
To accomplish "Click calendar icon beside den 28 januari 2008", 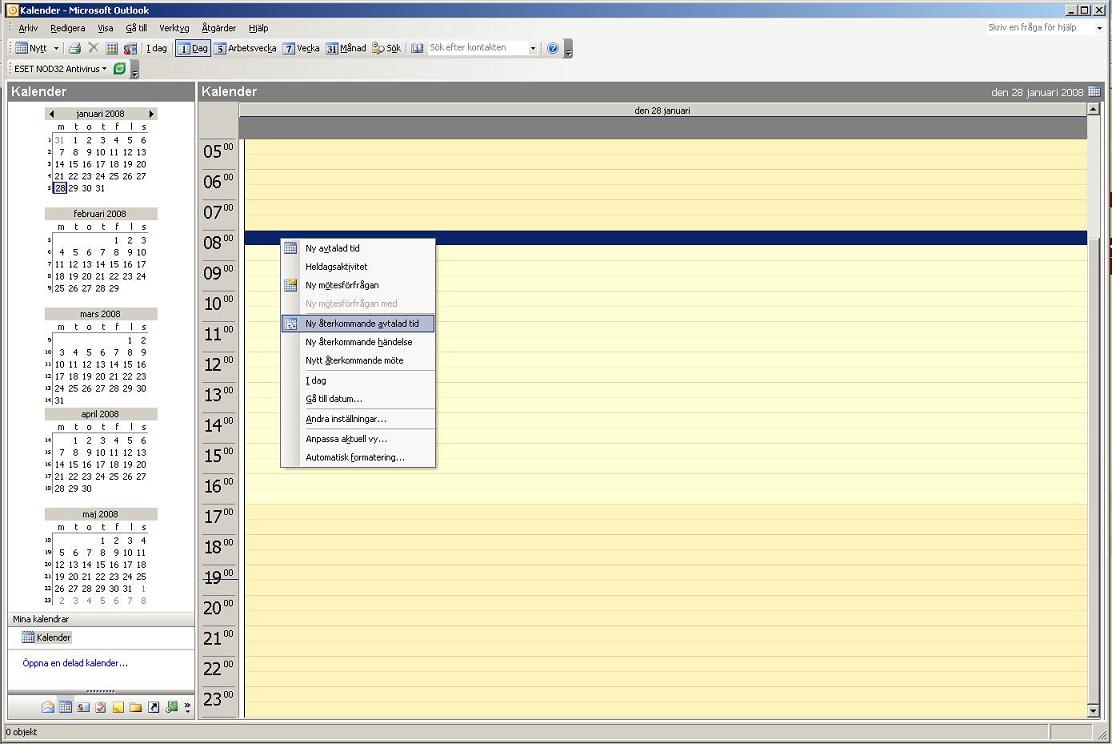I will [x=1094, y=91].
